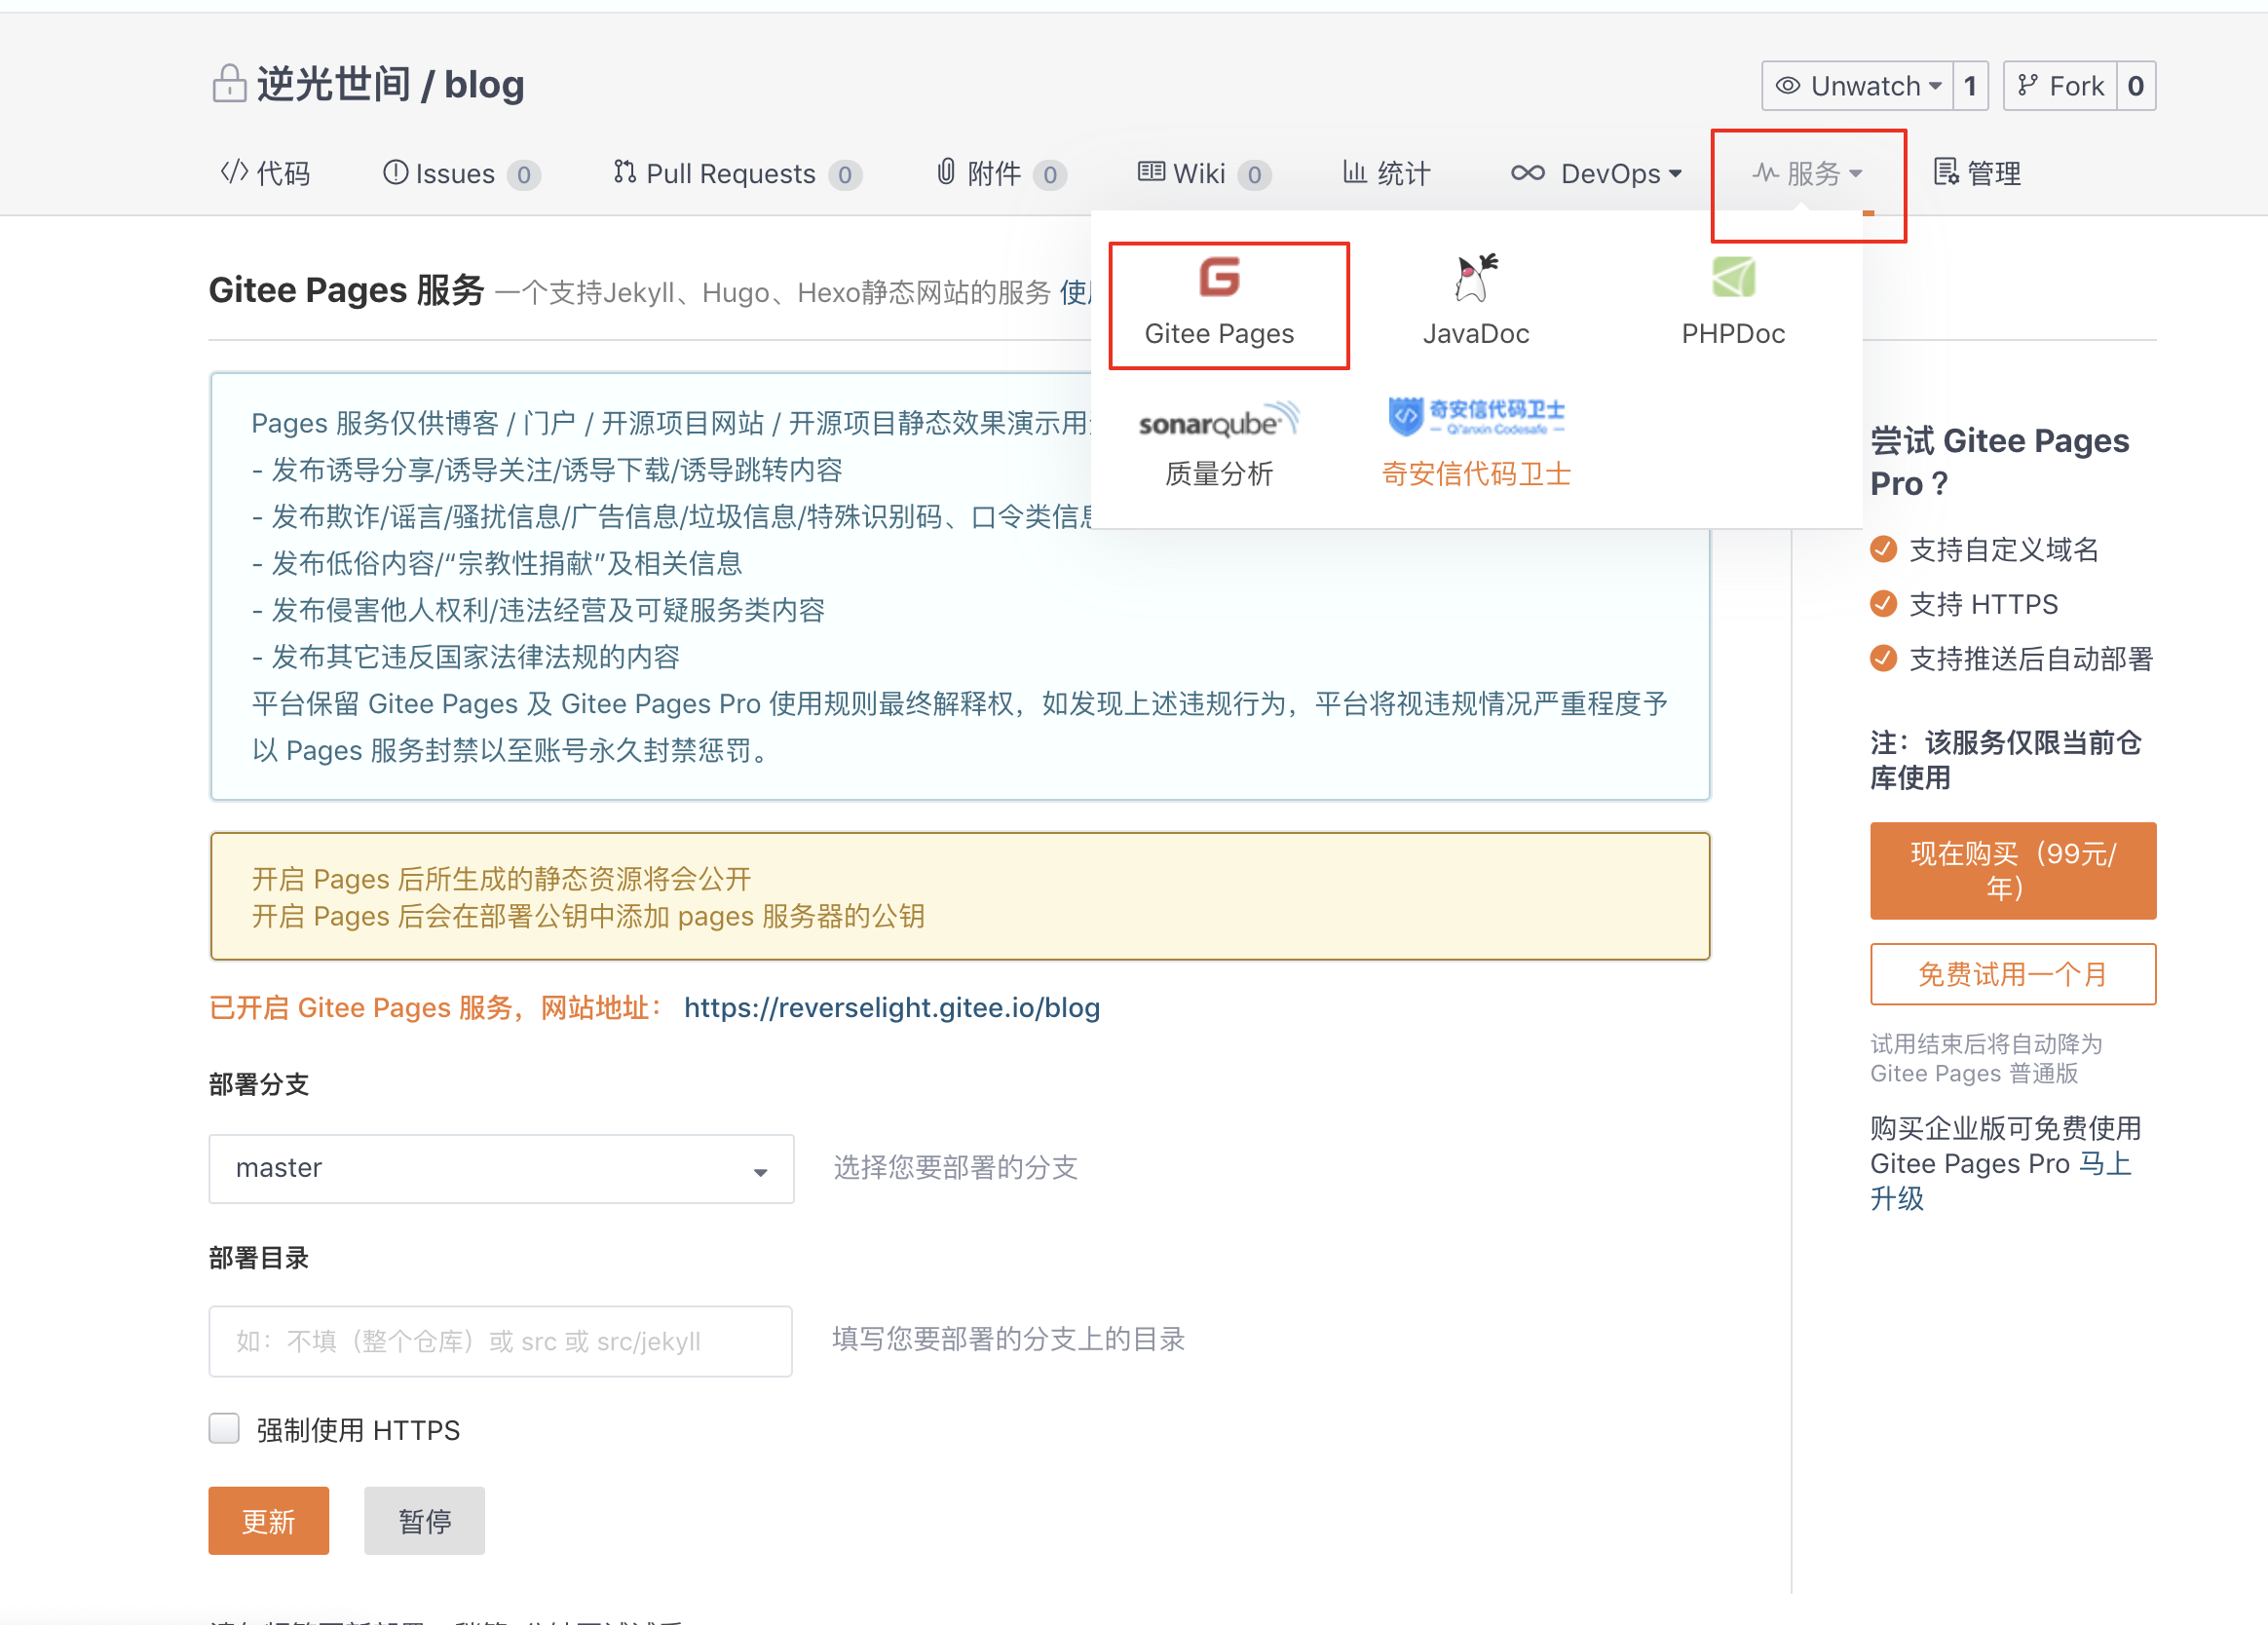Screen dimensions: 2268x1625
Task: Click the check icon beside 支持自定义域名
Action: [1883, 549]
